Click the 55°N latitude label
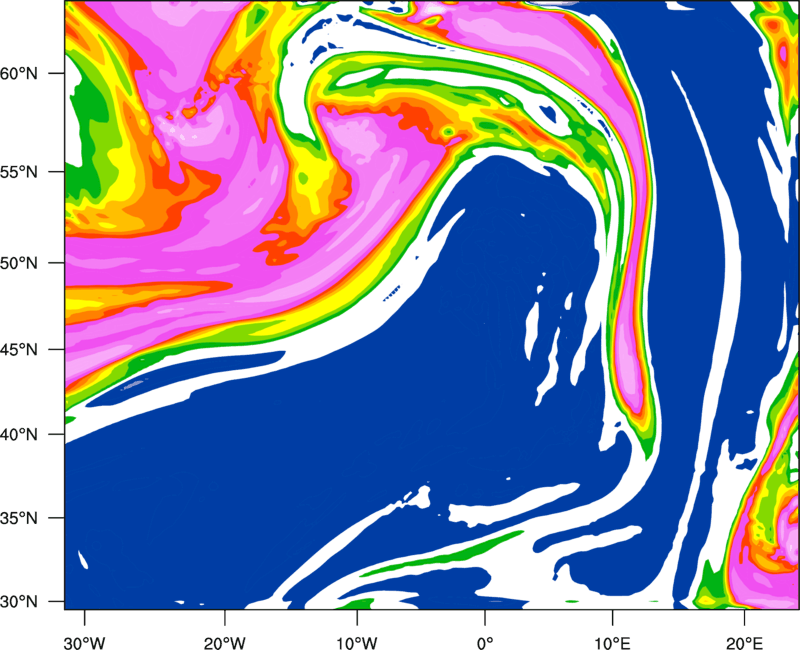Image resolution: width=800 pixels, height=650 pixels. coord(19,172)
